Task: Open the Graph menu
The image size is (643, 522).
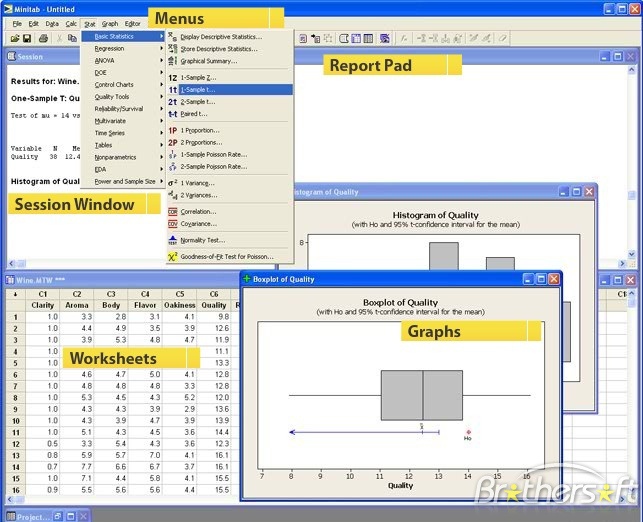Action: [x=110, y=24]
